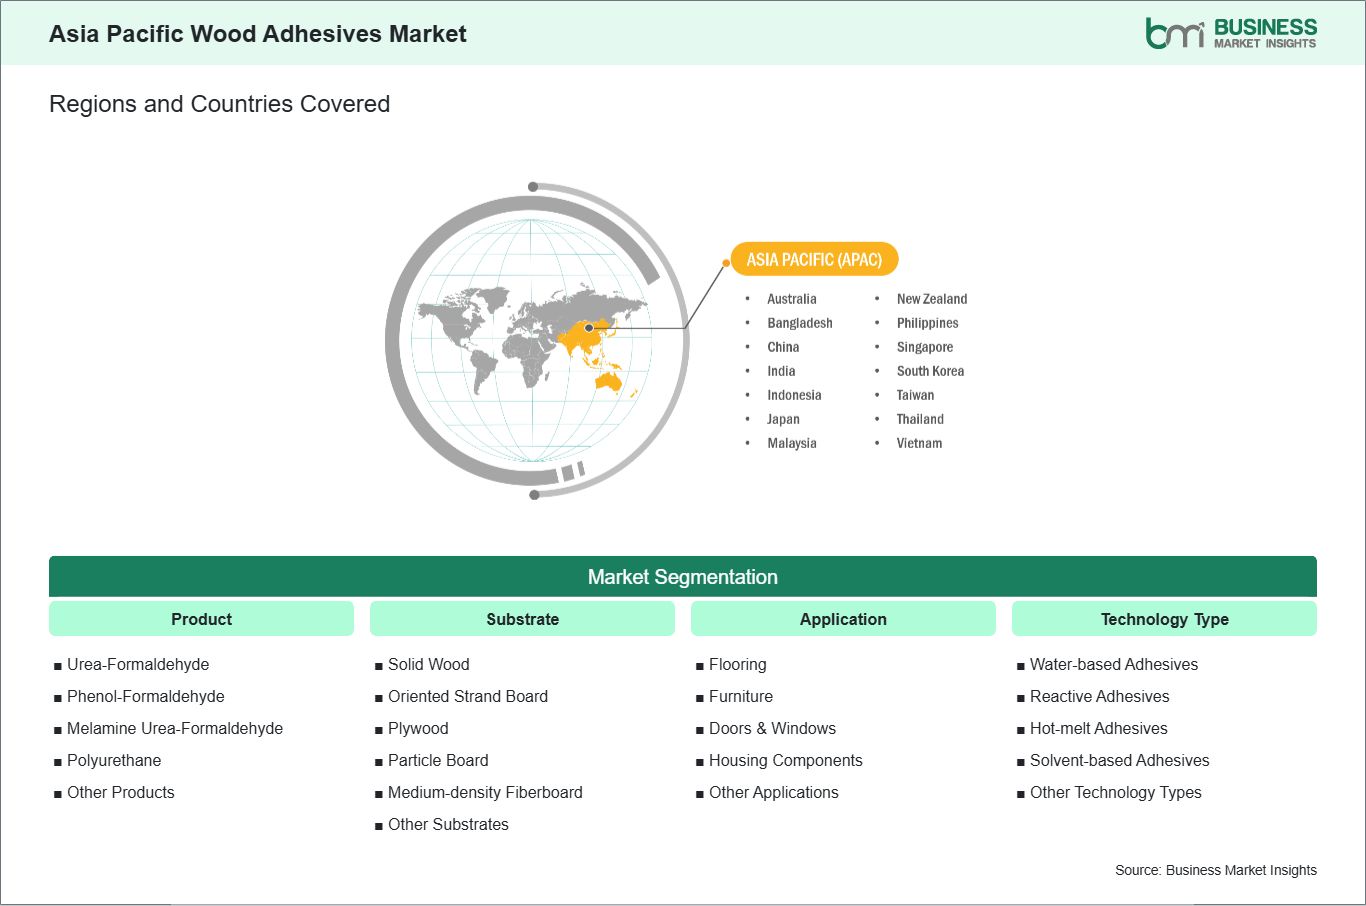Click 'Other Products' list item

pyautogui.click(x=121, y=792)
